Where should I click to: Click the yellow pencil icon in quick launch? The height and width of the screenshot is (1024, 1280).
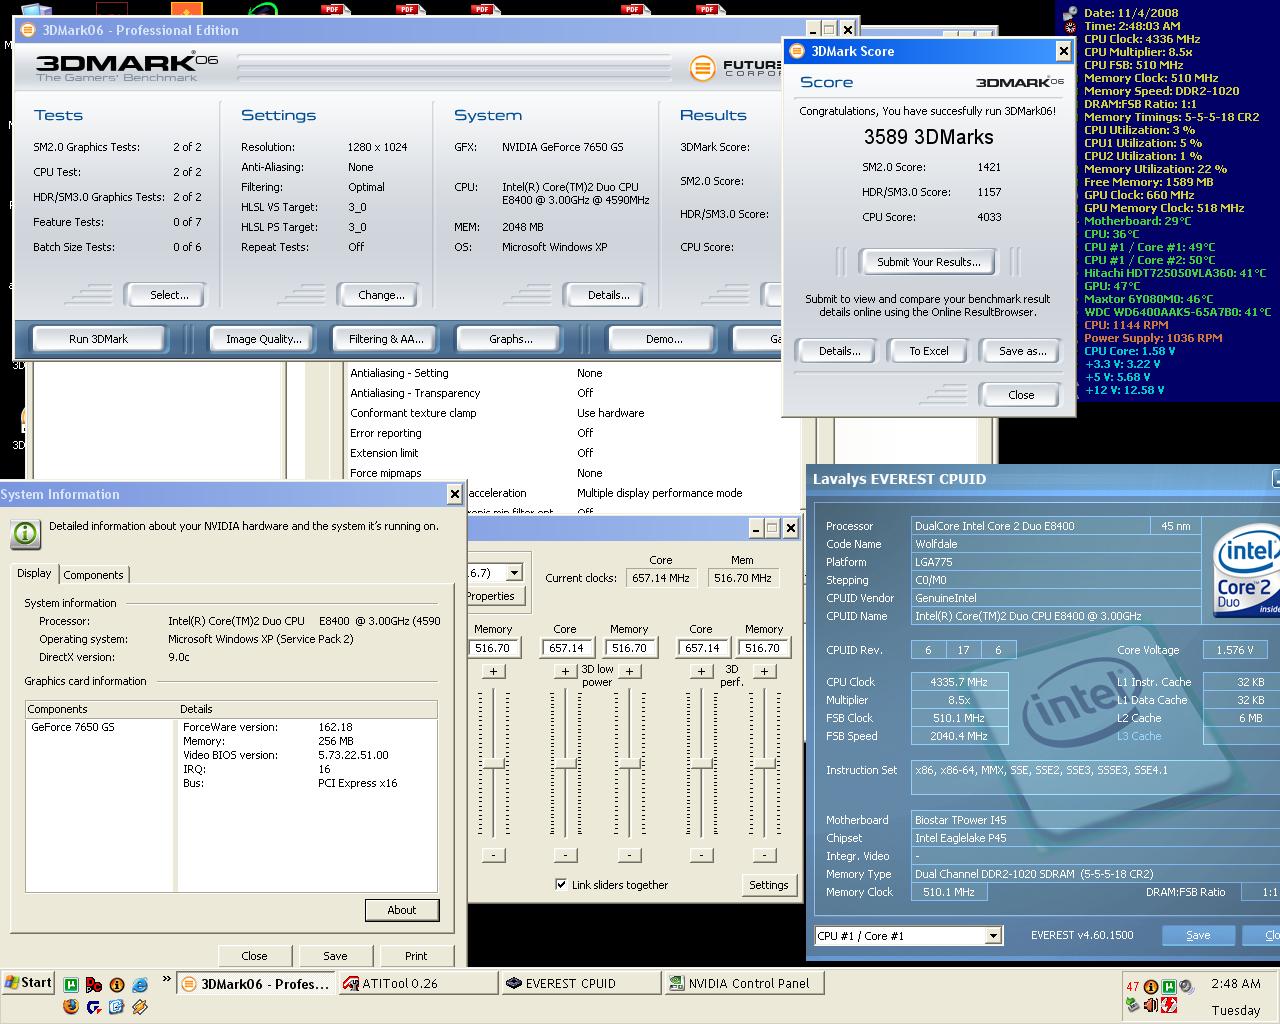click(140, 1006)
